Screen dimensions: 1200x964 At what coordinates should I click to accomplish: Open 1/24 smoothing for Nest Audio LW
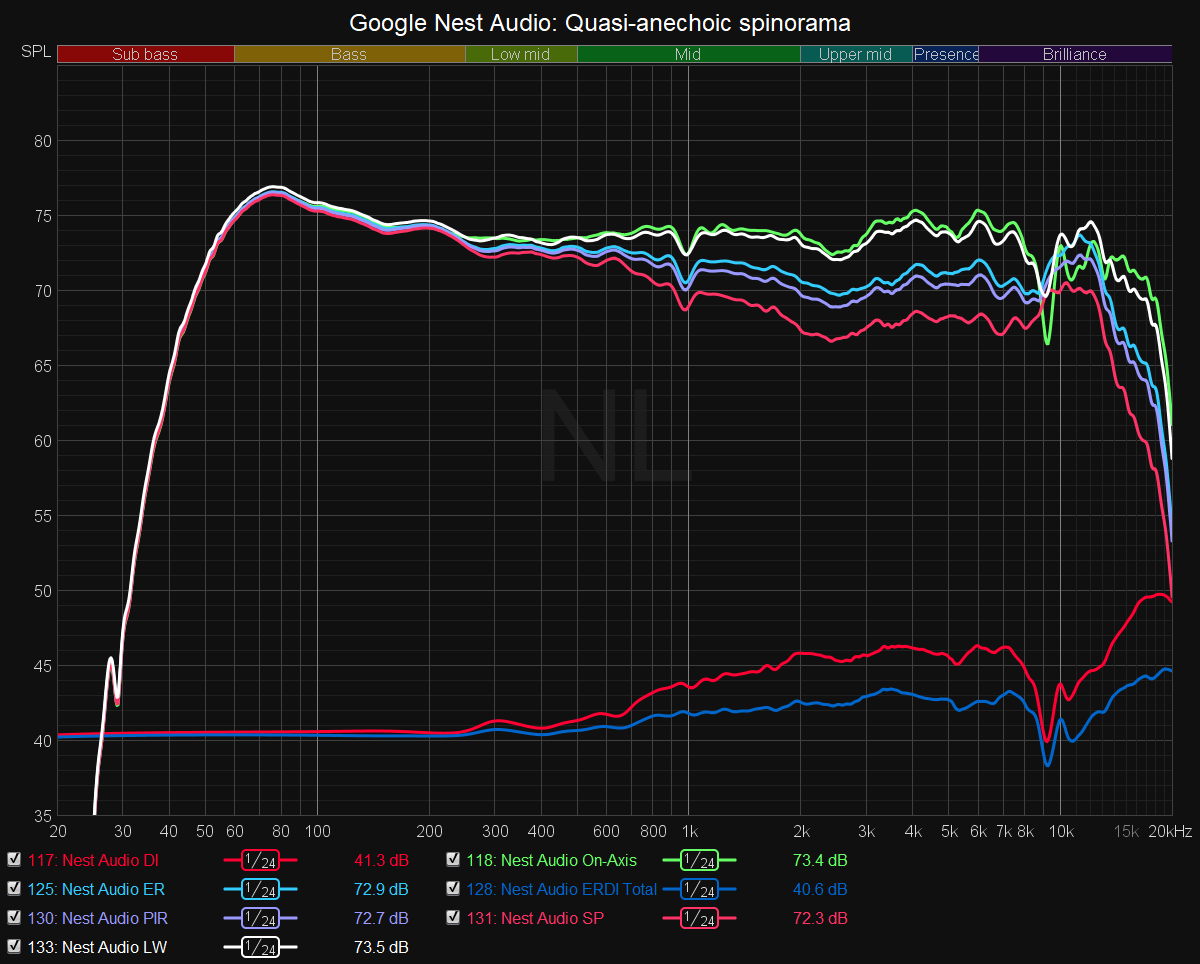pyautogui.click(x=261, y=947)
